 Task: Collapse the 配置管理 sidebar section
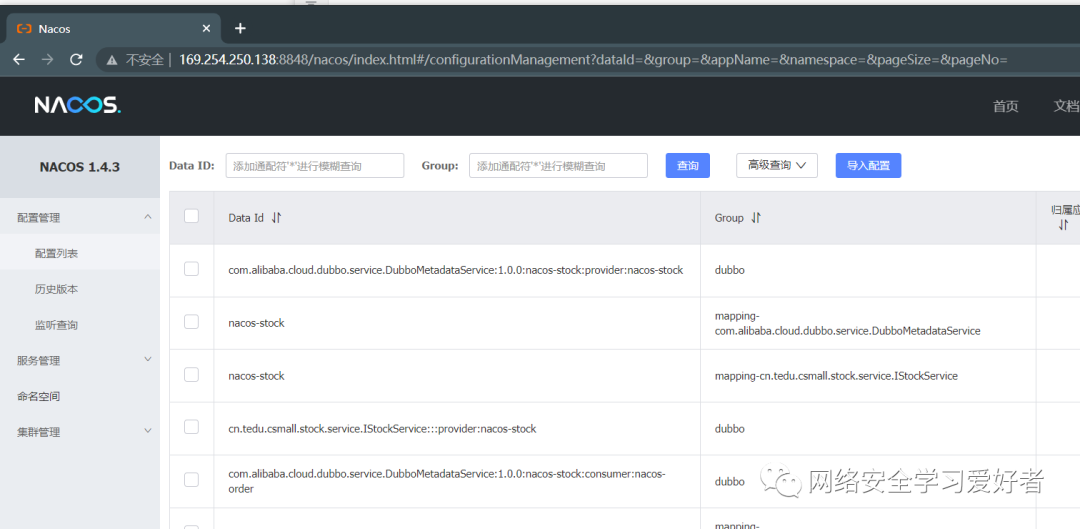tap(147, 217)
